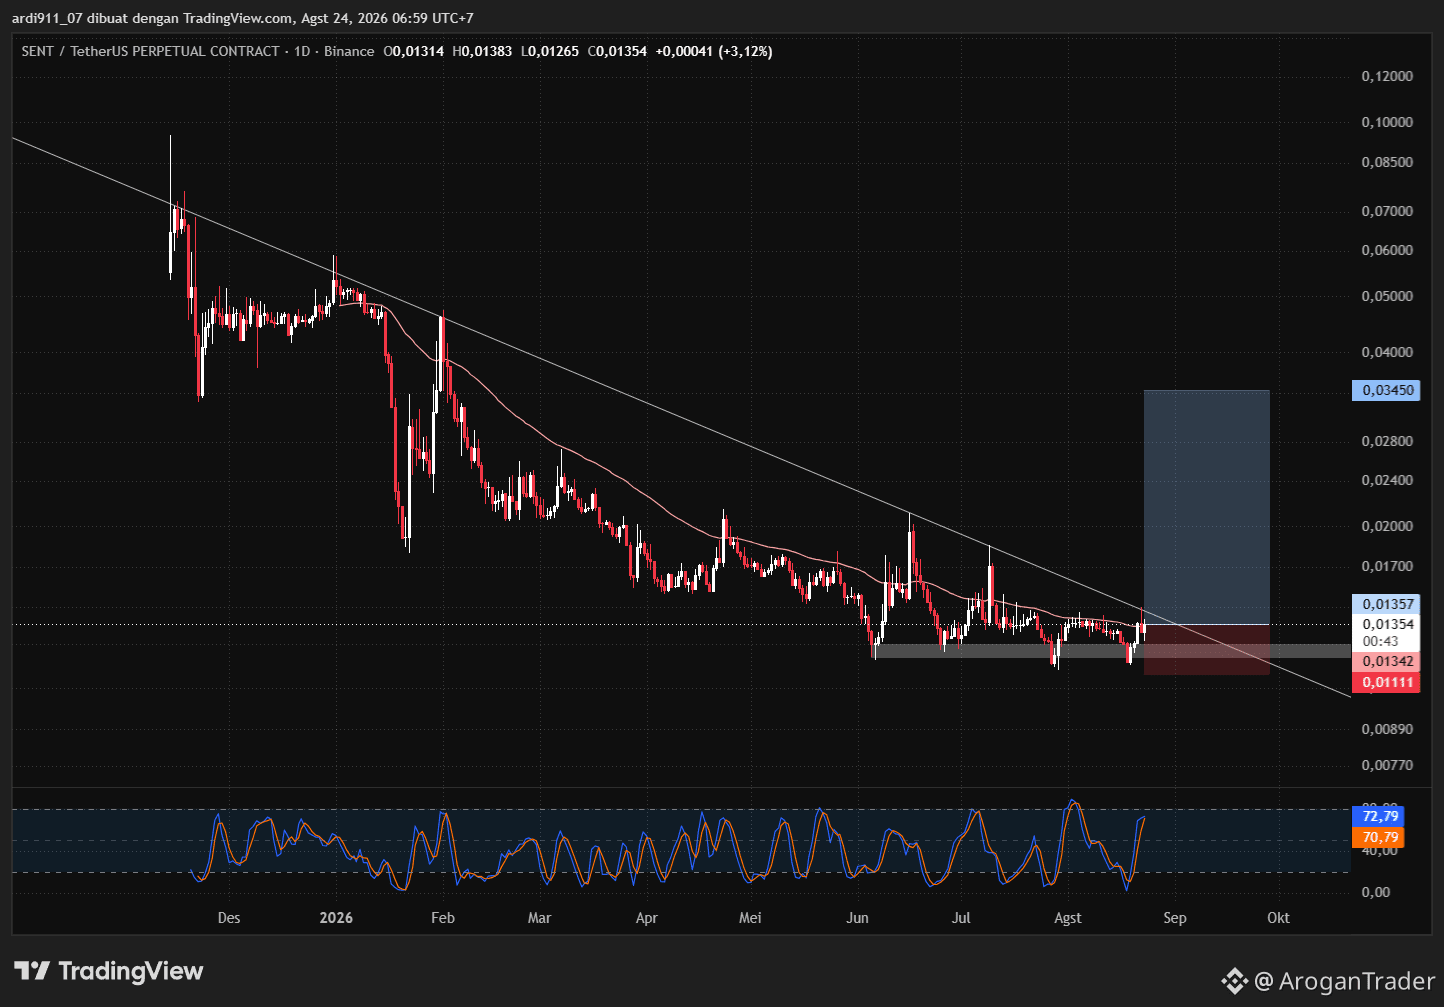1444x1007 pixels.
Task: Click the Apr month label on time axis
Action: pos(647,918)
